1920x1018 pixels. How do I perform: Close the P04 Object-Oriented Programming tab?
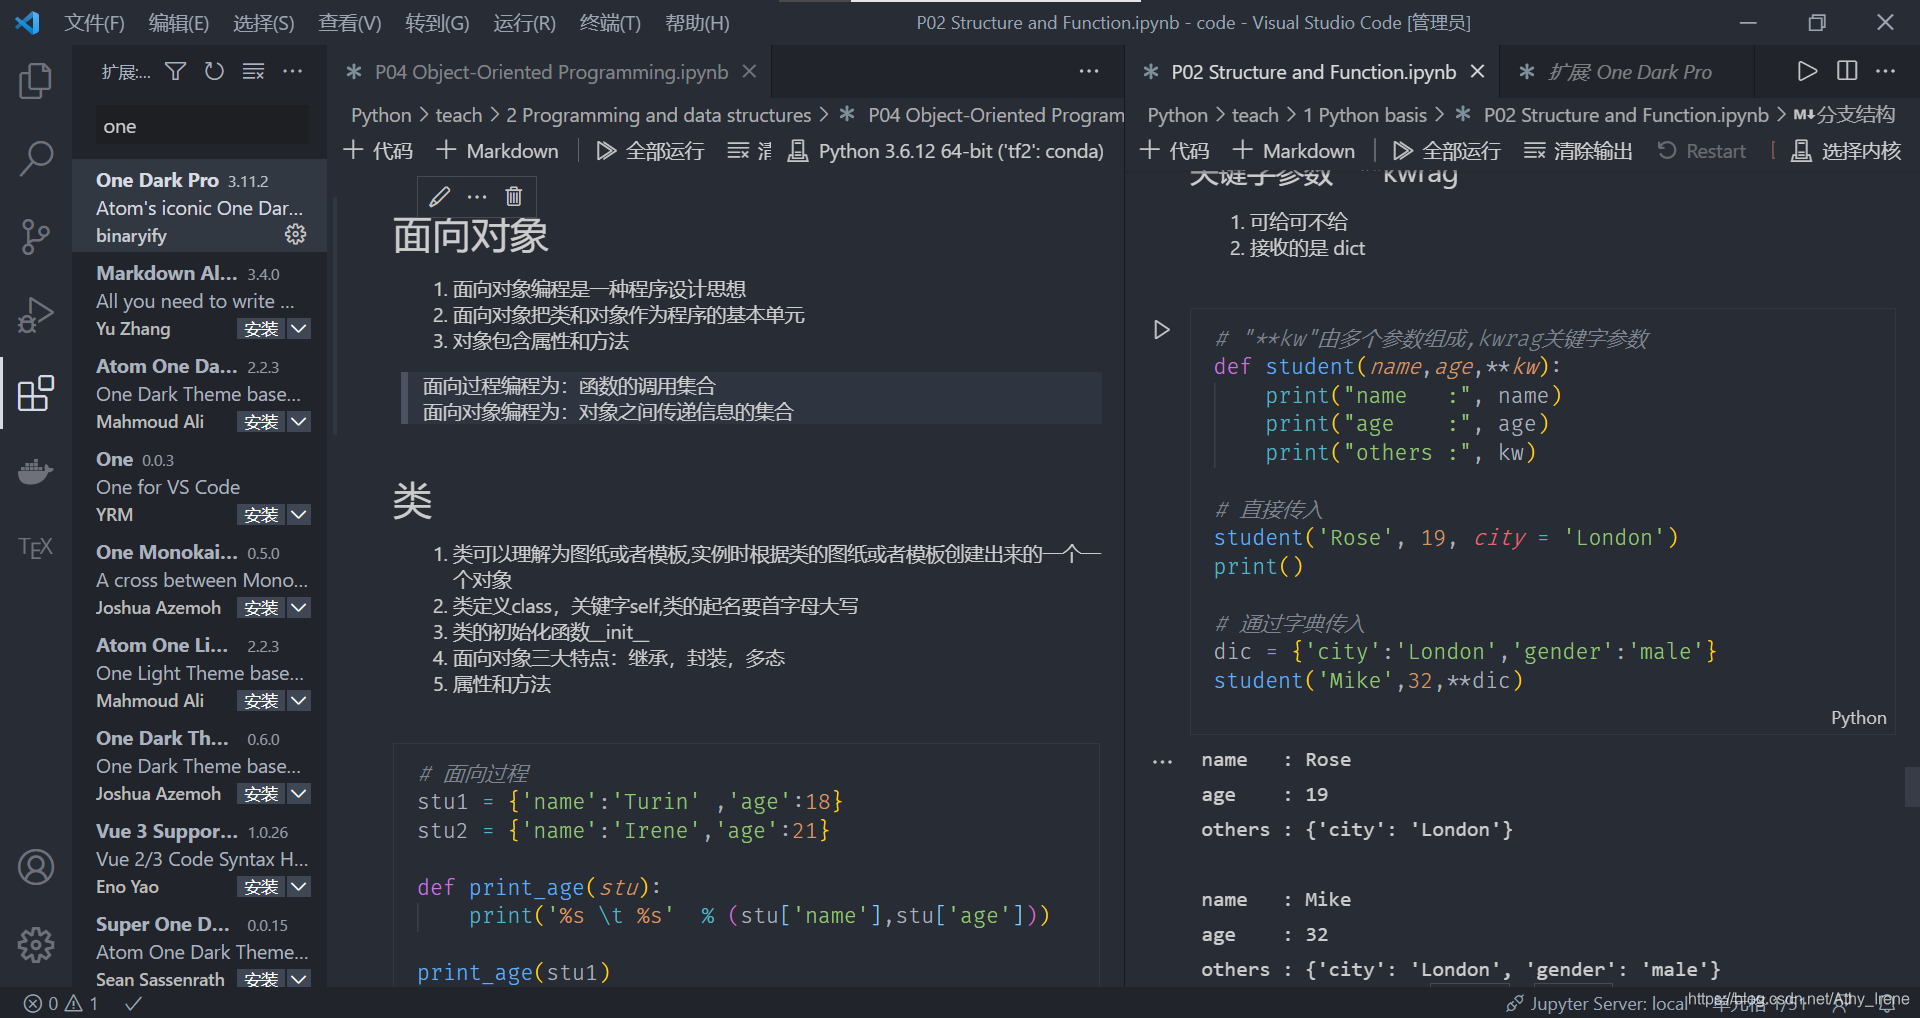click(x=749, y=71)
